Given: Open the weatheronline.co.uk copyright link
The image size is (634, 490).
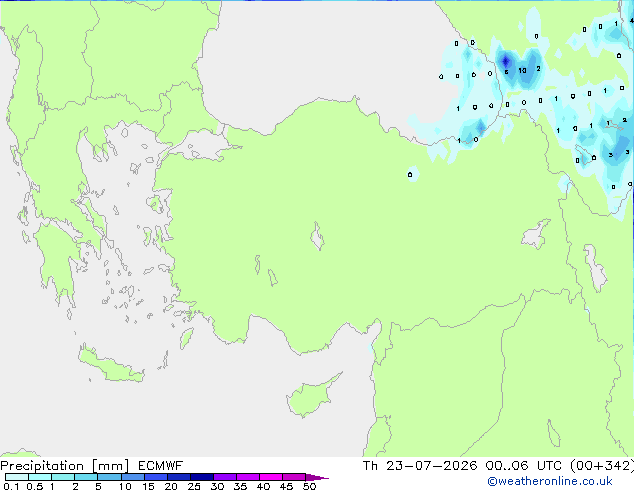Looking at the screenshot, I should coord(550,481).
